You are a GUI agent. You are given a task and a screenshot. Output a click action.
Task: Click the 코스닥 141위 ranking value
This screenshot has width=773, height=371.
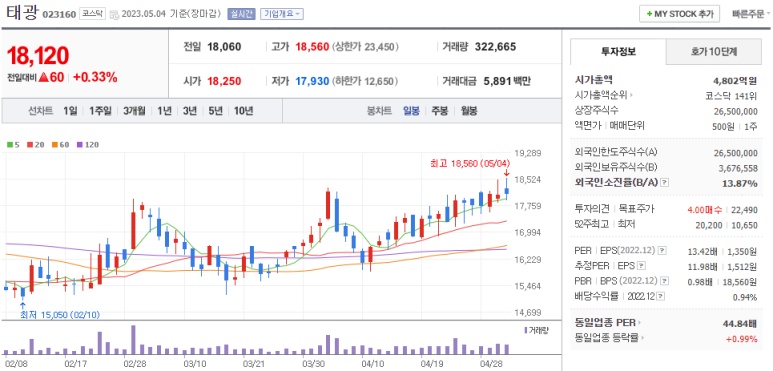click(x=731, y=96)
